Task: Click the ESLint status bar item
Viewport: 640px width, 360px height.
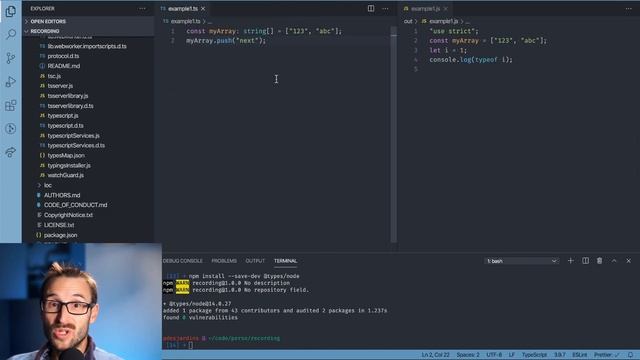Action: 580,355
